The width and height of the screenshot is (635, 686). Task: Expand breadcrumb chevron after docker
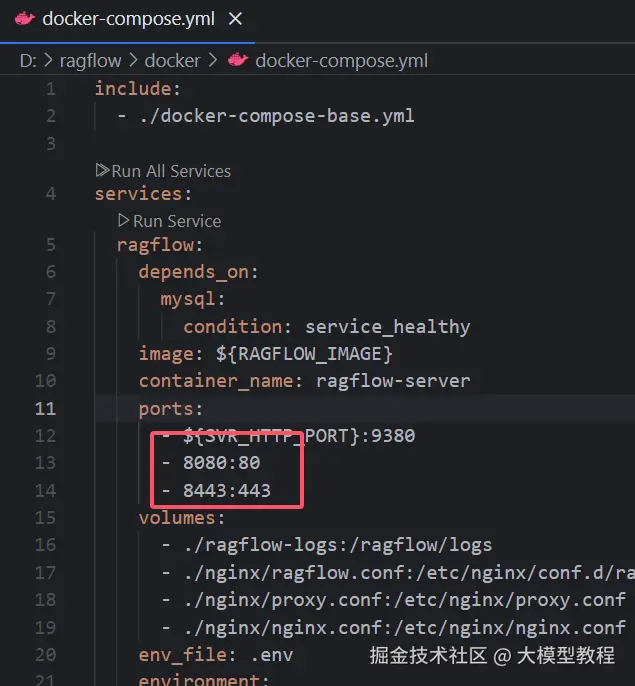213,60
